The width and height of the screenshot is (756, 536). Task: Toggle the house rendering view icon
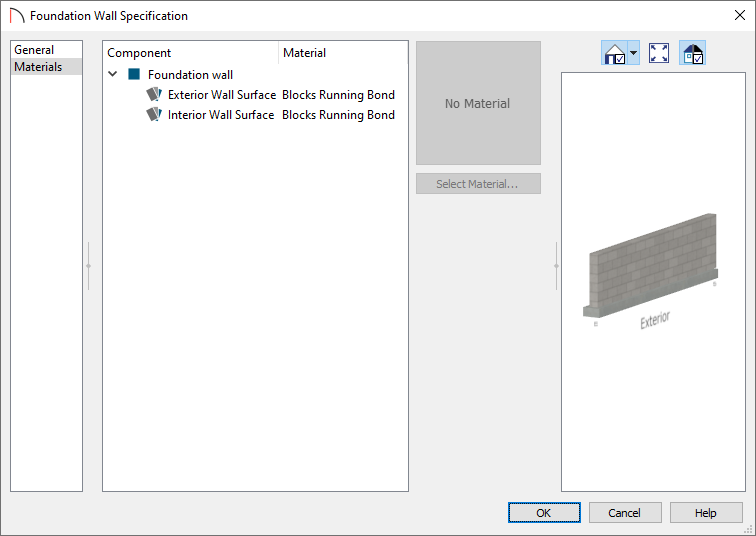[614, 53]
